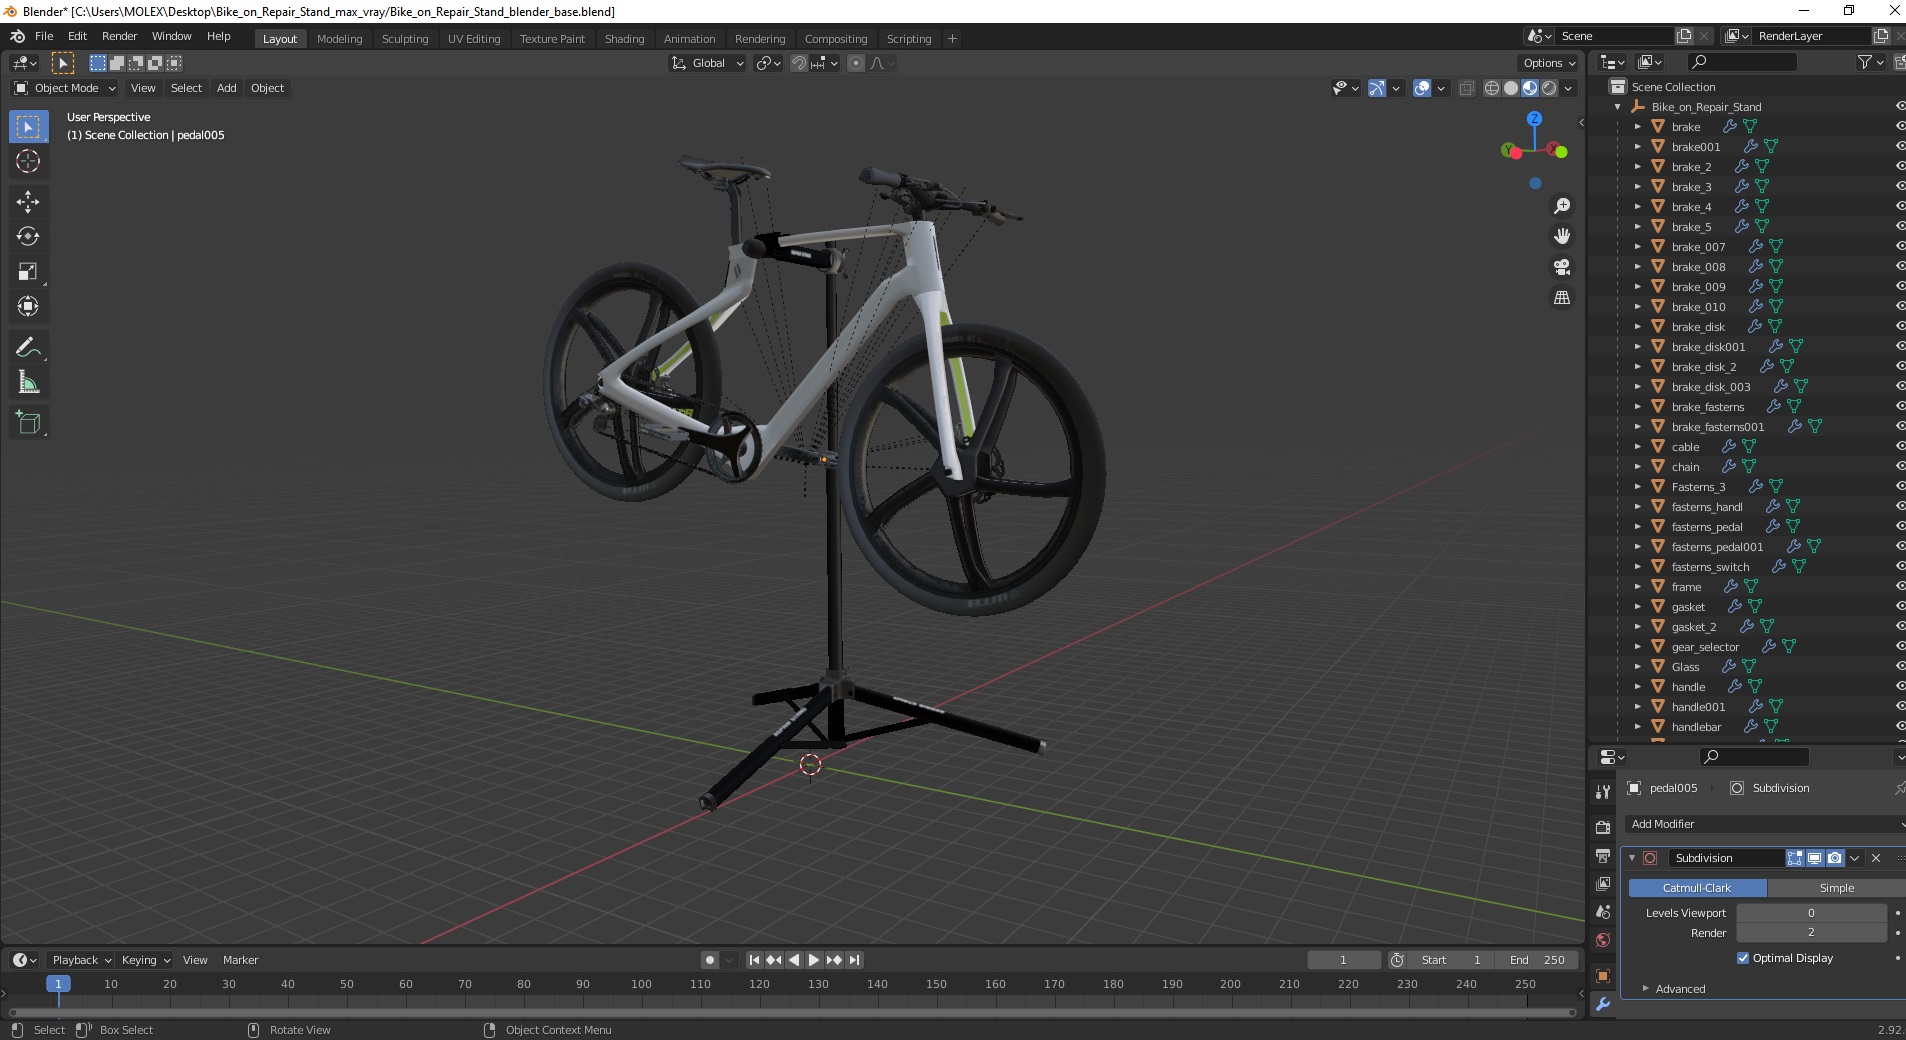Select the Annotate tool
The height and width of the screenshot is (1040, 1906).
(28, 348)
